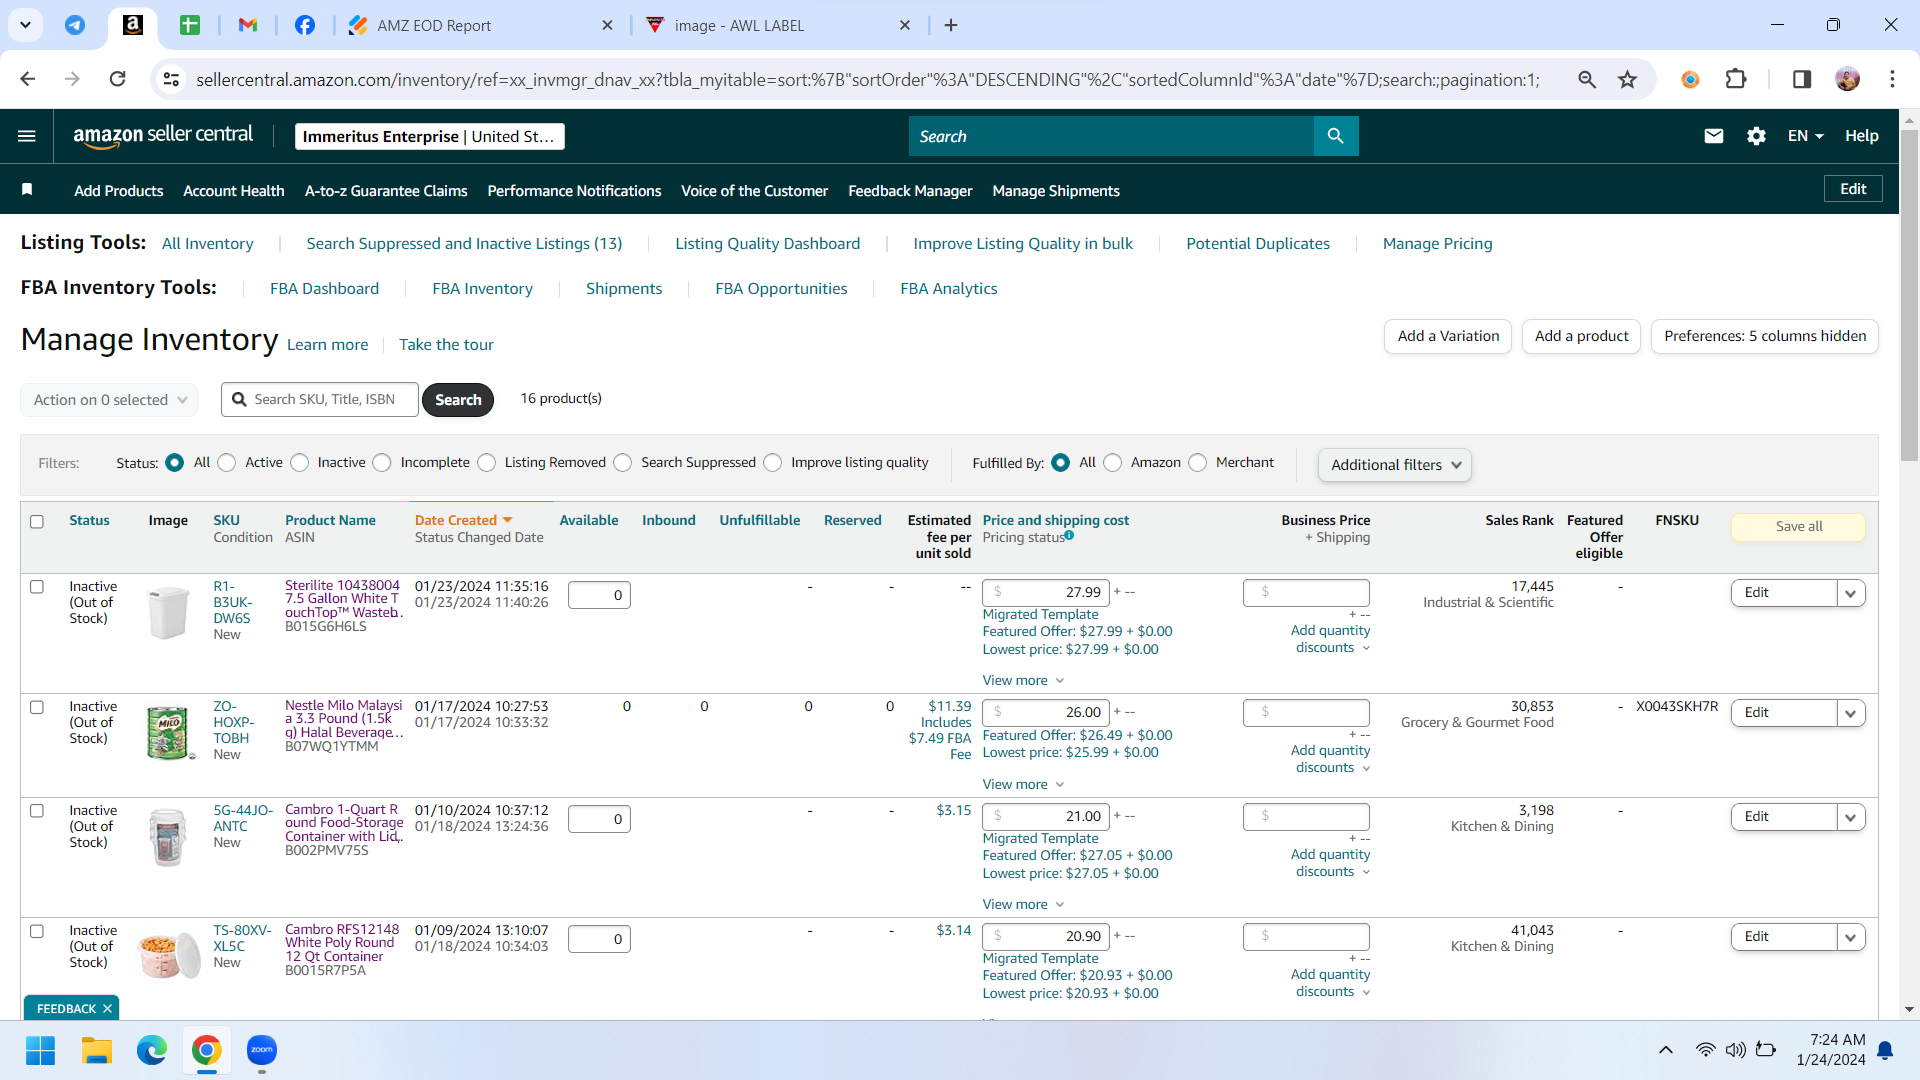1920x1080 pixels.
Task: Check the Cambro RFS12148 row checkbox
Action: pyautogui.click(x=37, y=931)
